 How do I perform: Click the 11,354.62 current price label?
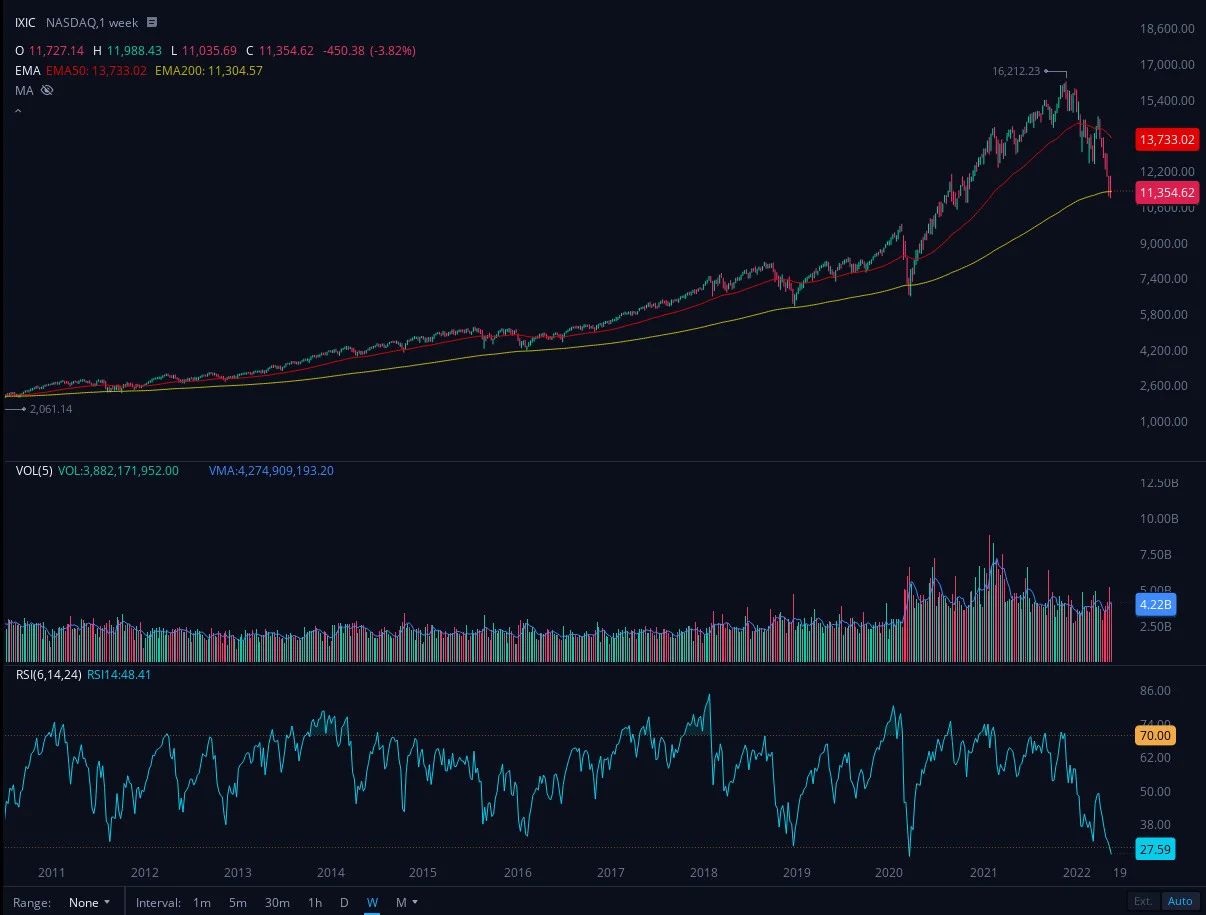point(1168,193)
